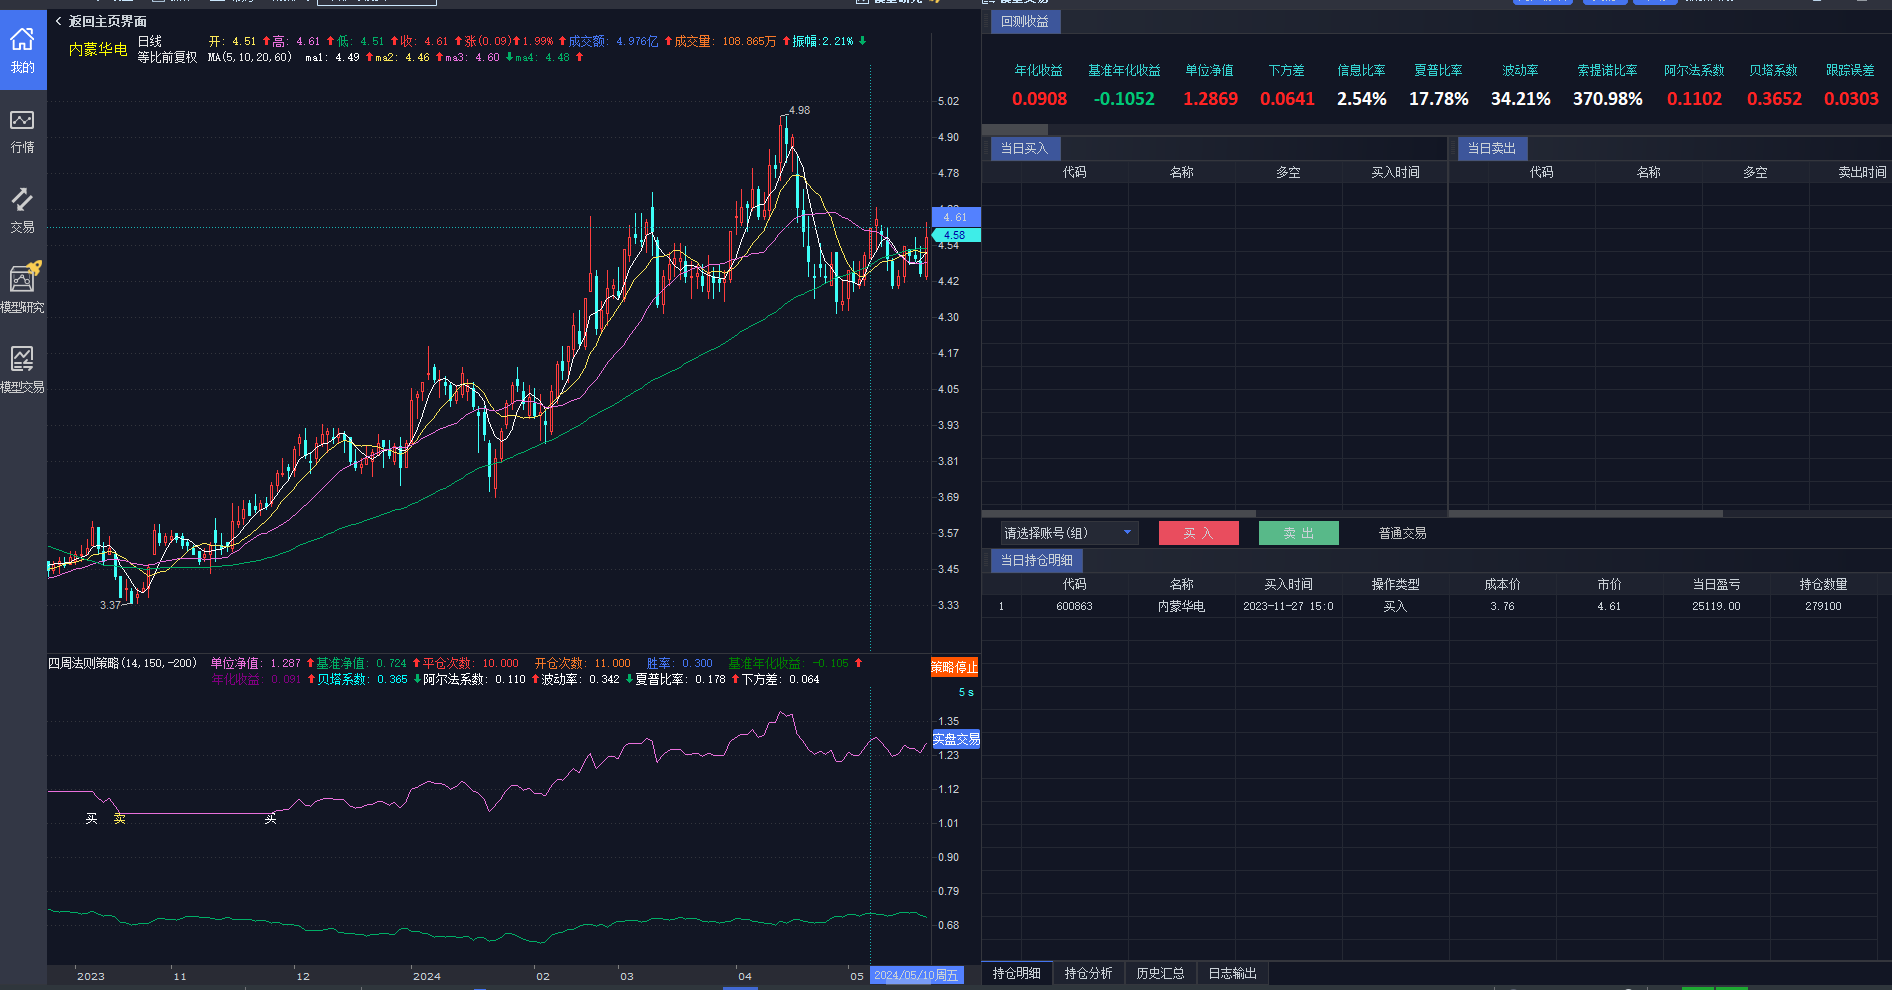The image size is (1892, 990).
Task: Click the 多空 column header in 当日买入 table
Action: coord(1288,172)
